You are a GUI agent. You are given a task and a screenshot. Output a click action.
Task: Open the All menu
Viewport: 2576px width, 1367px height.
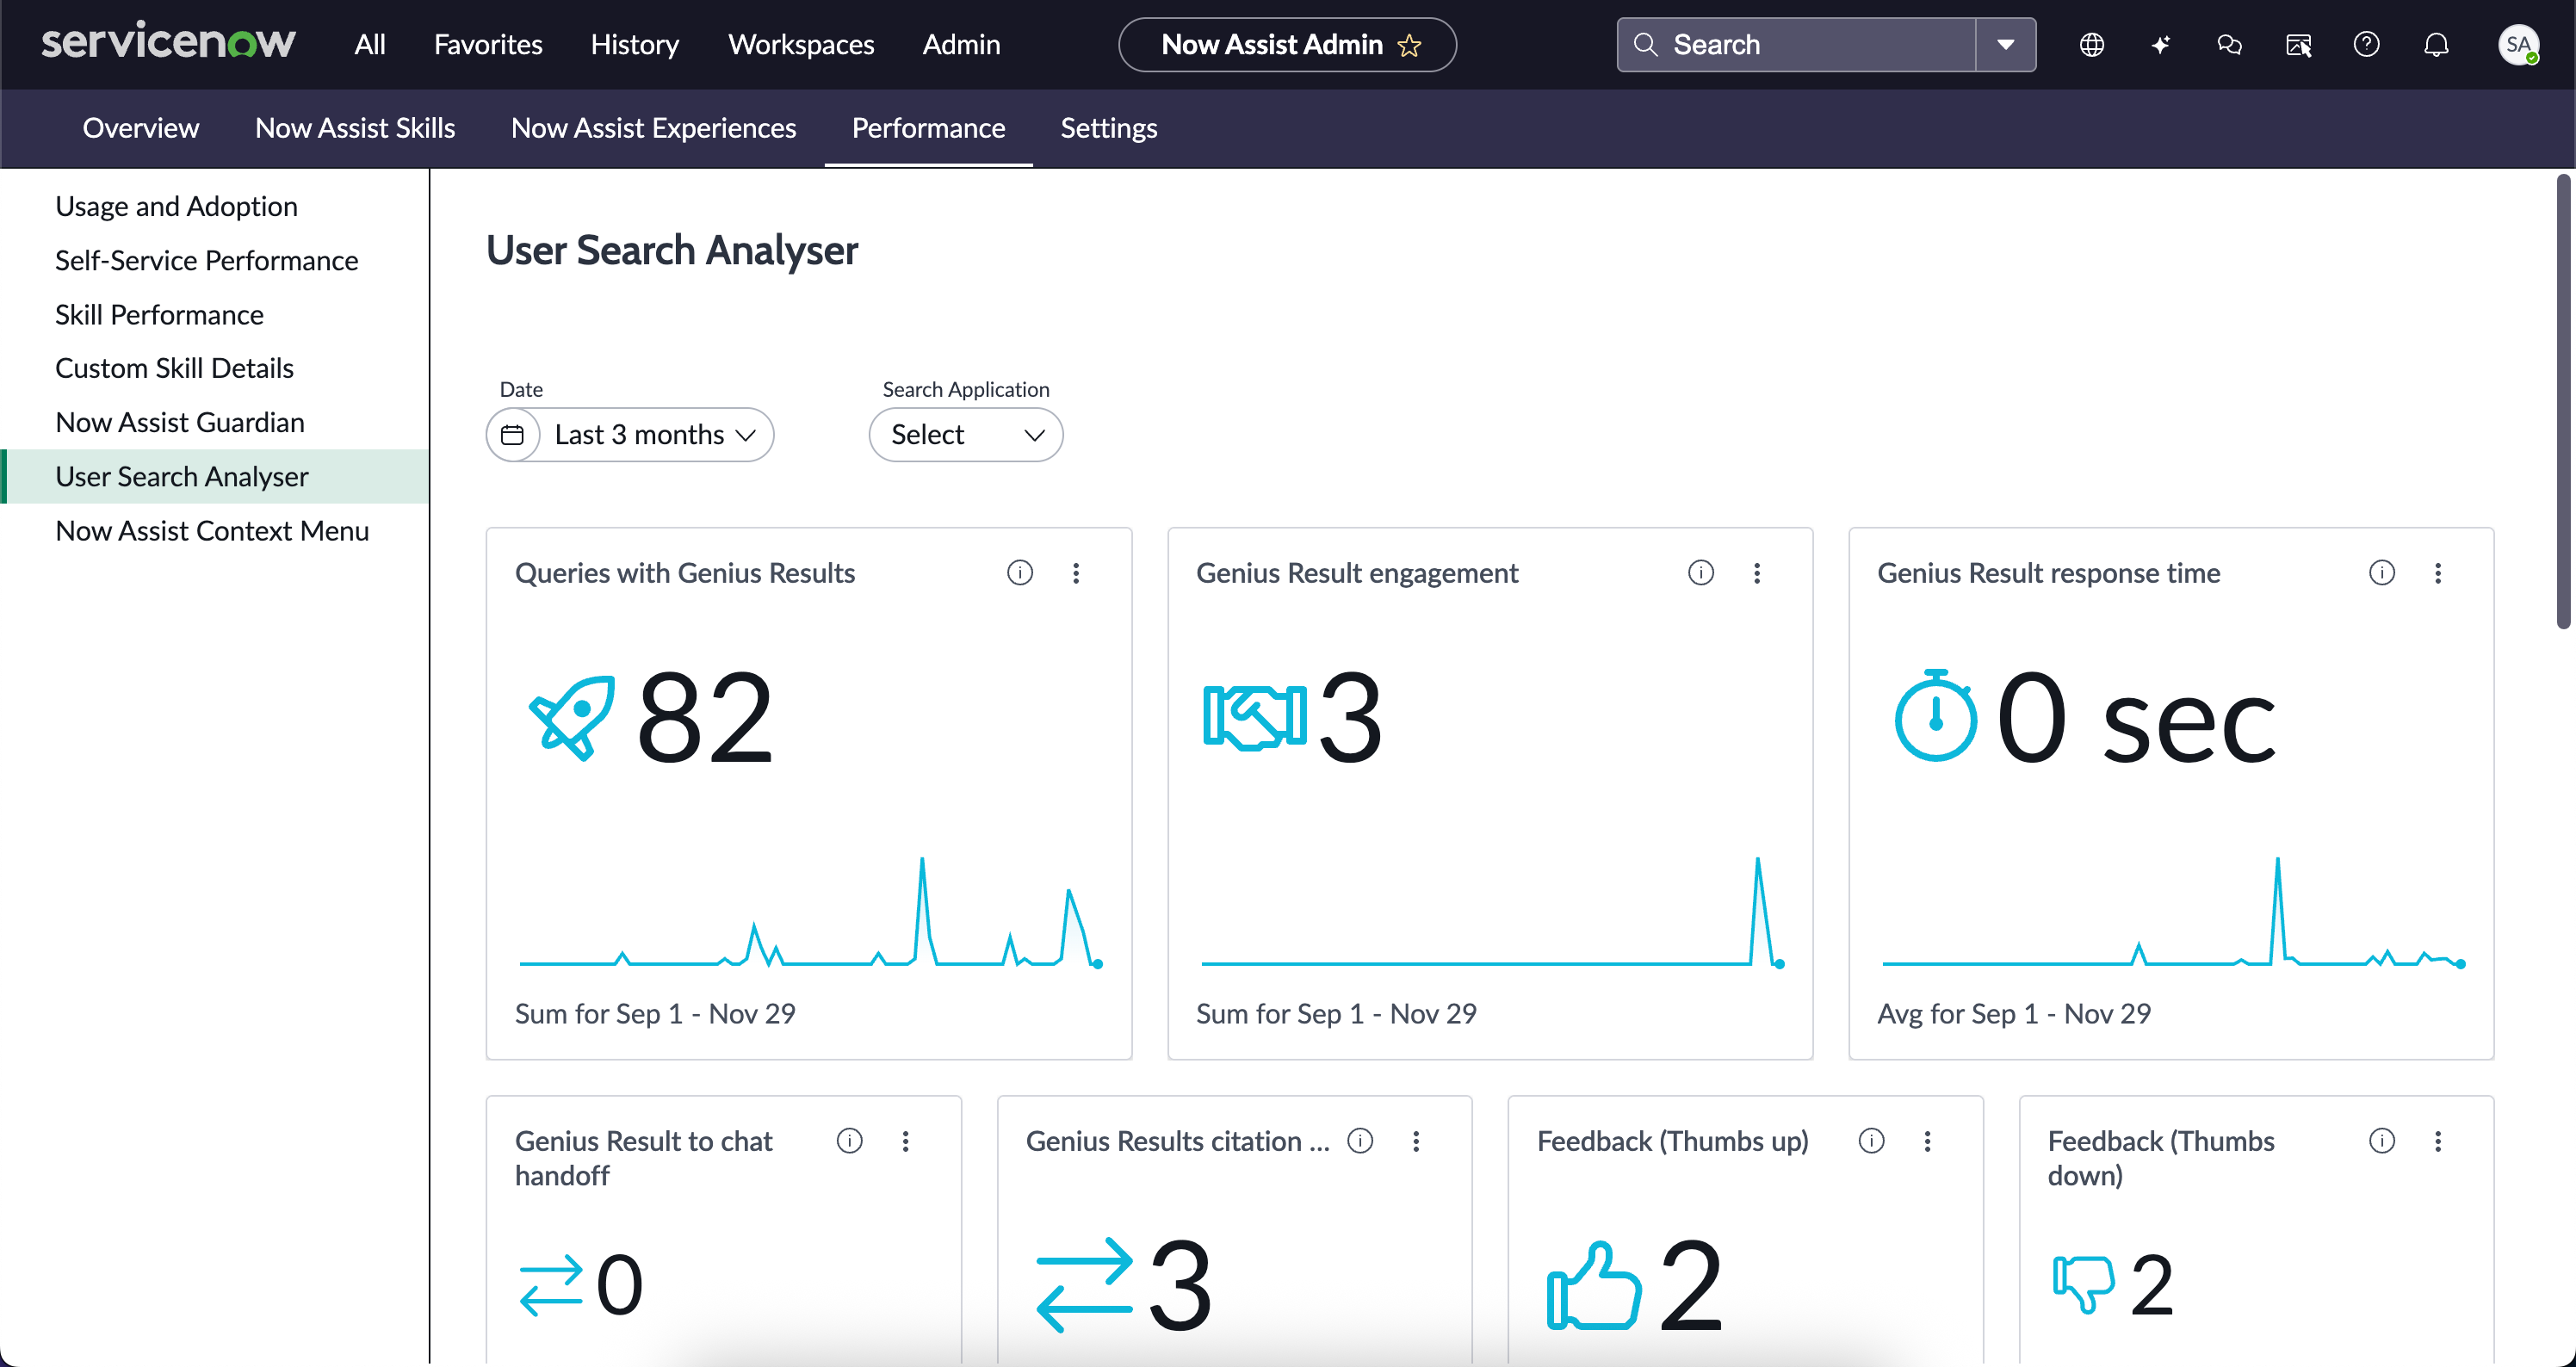369,45
